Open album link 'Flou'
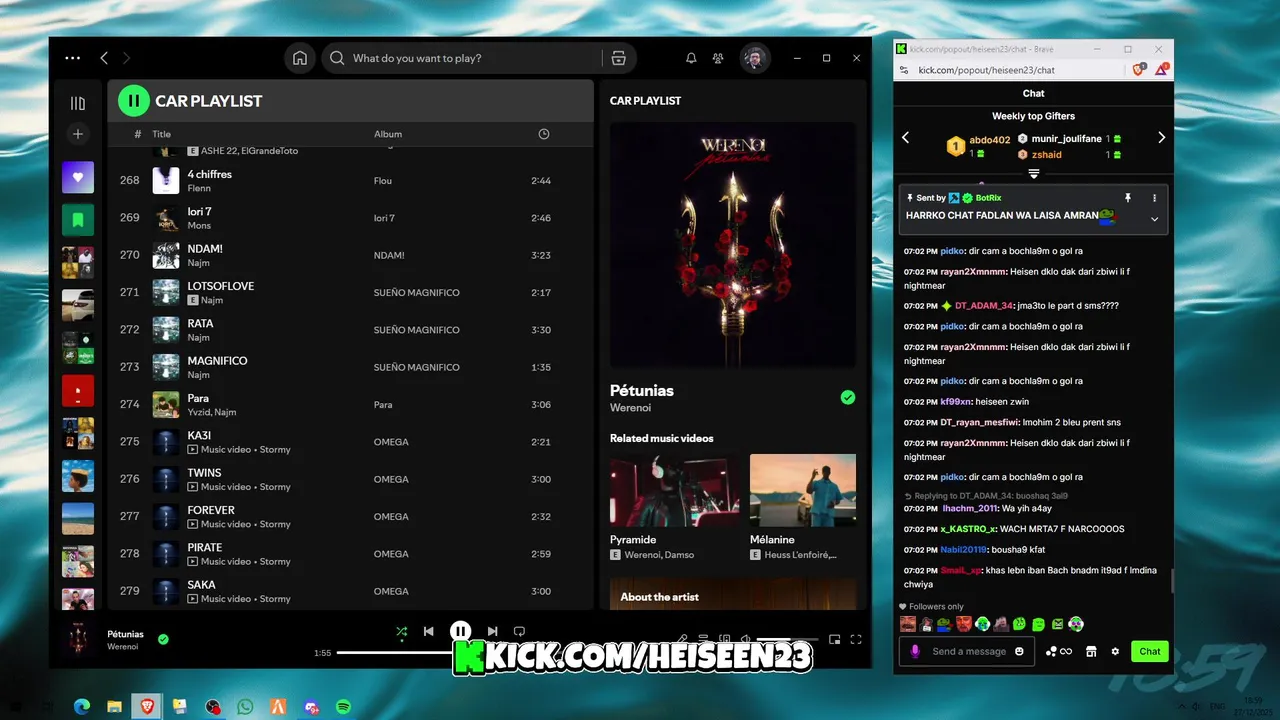 pos(383,181)
